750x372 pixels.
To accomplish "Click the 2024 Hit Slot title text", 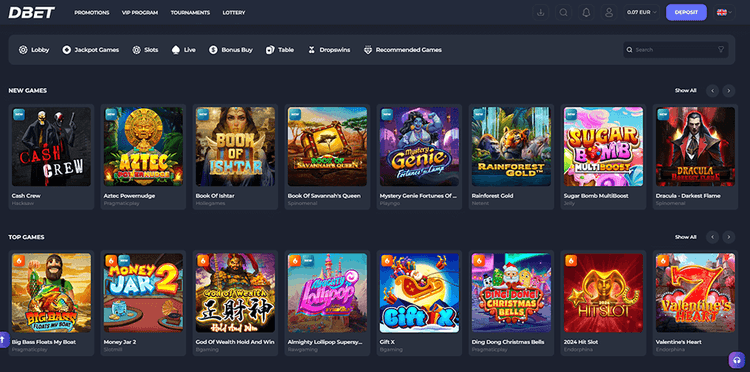I will pos(581,342).
